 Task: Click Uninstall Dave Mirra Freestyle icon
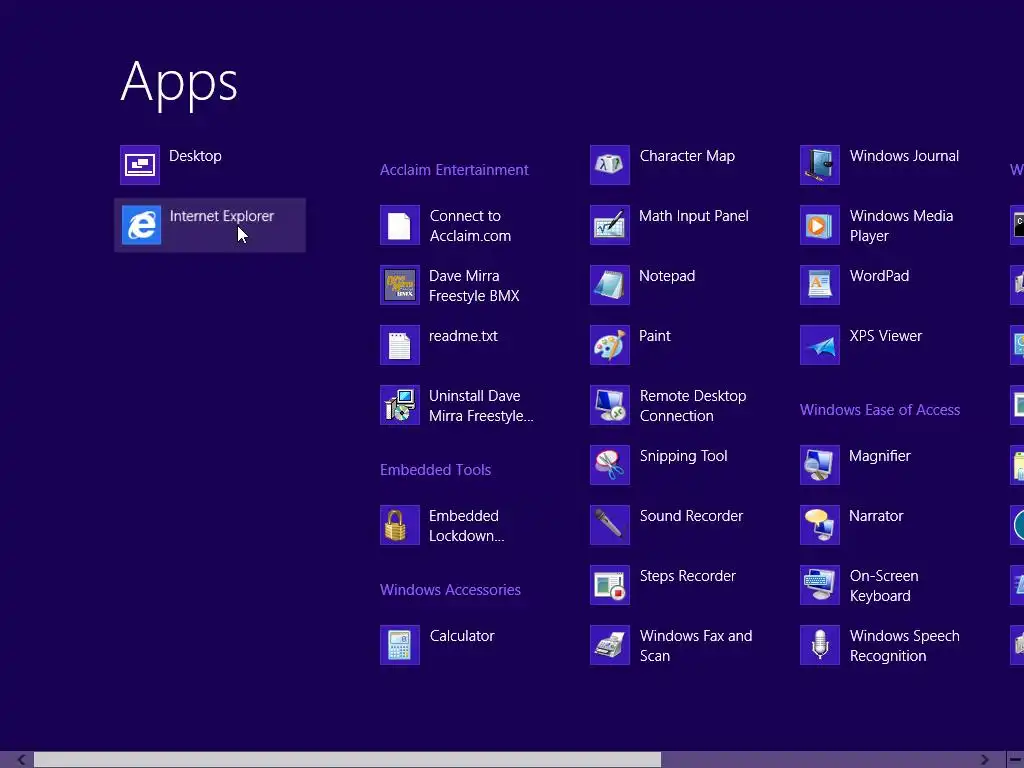point(400,405)
